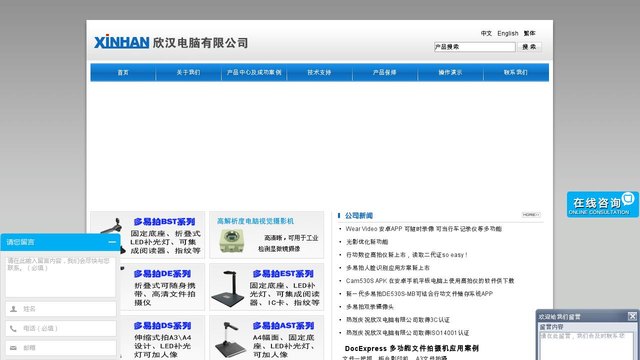Open the 关于我们 menu item
640x360 pixels.
[x=188, y=72]
